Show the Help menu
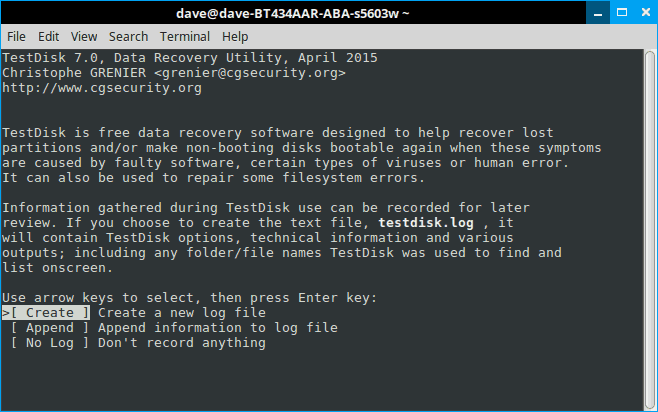The width and height of the screenshot is (658, 412). click(235, 36)
